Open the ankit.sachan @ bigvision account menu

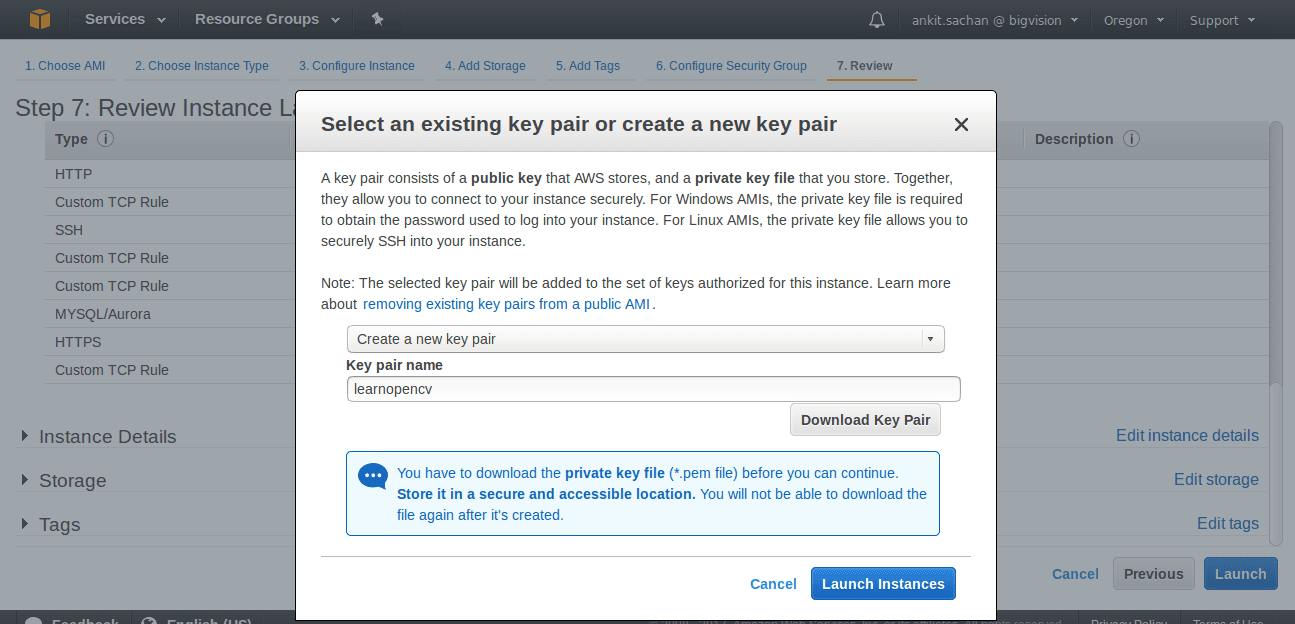pyautogui.click(x=994, y=20)
